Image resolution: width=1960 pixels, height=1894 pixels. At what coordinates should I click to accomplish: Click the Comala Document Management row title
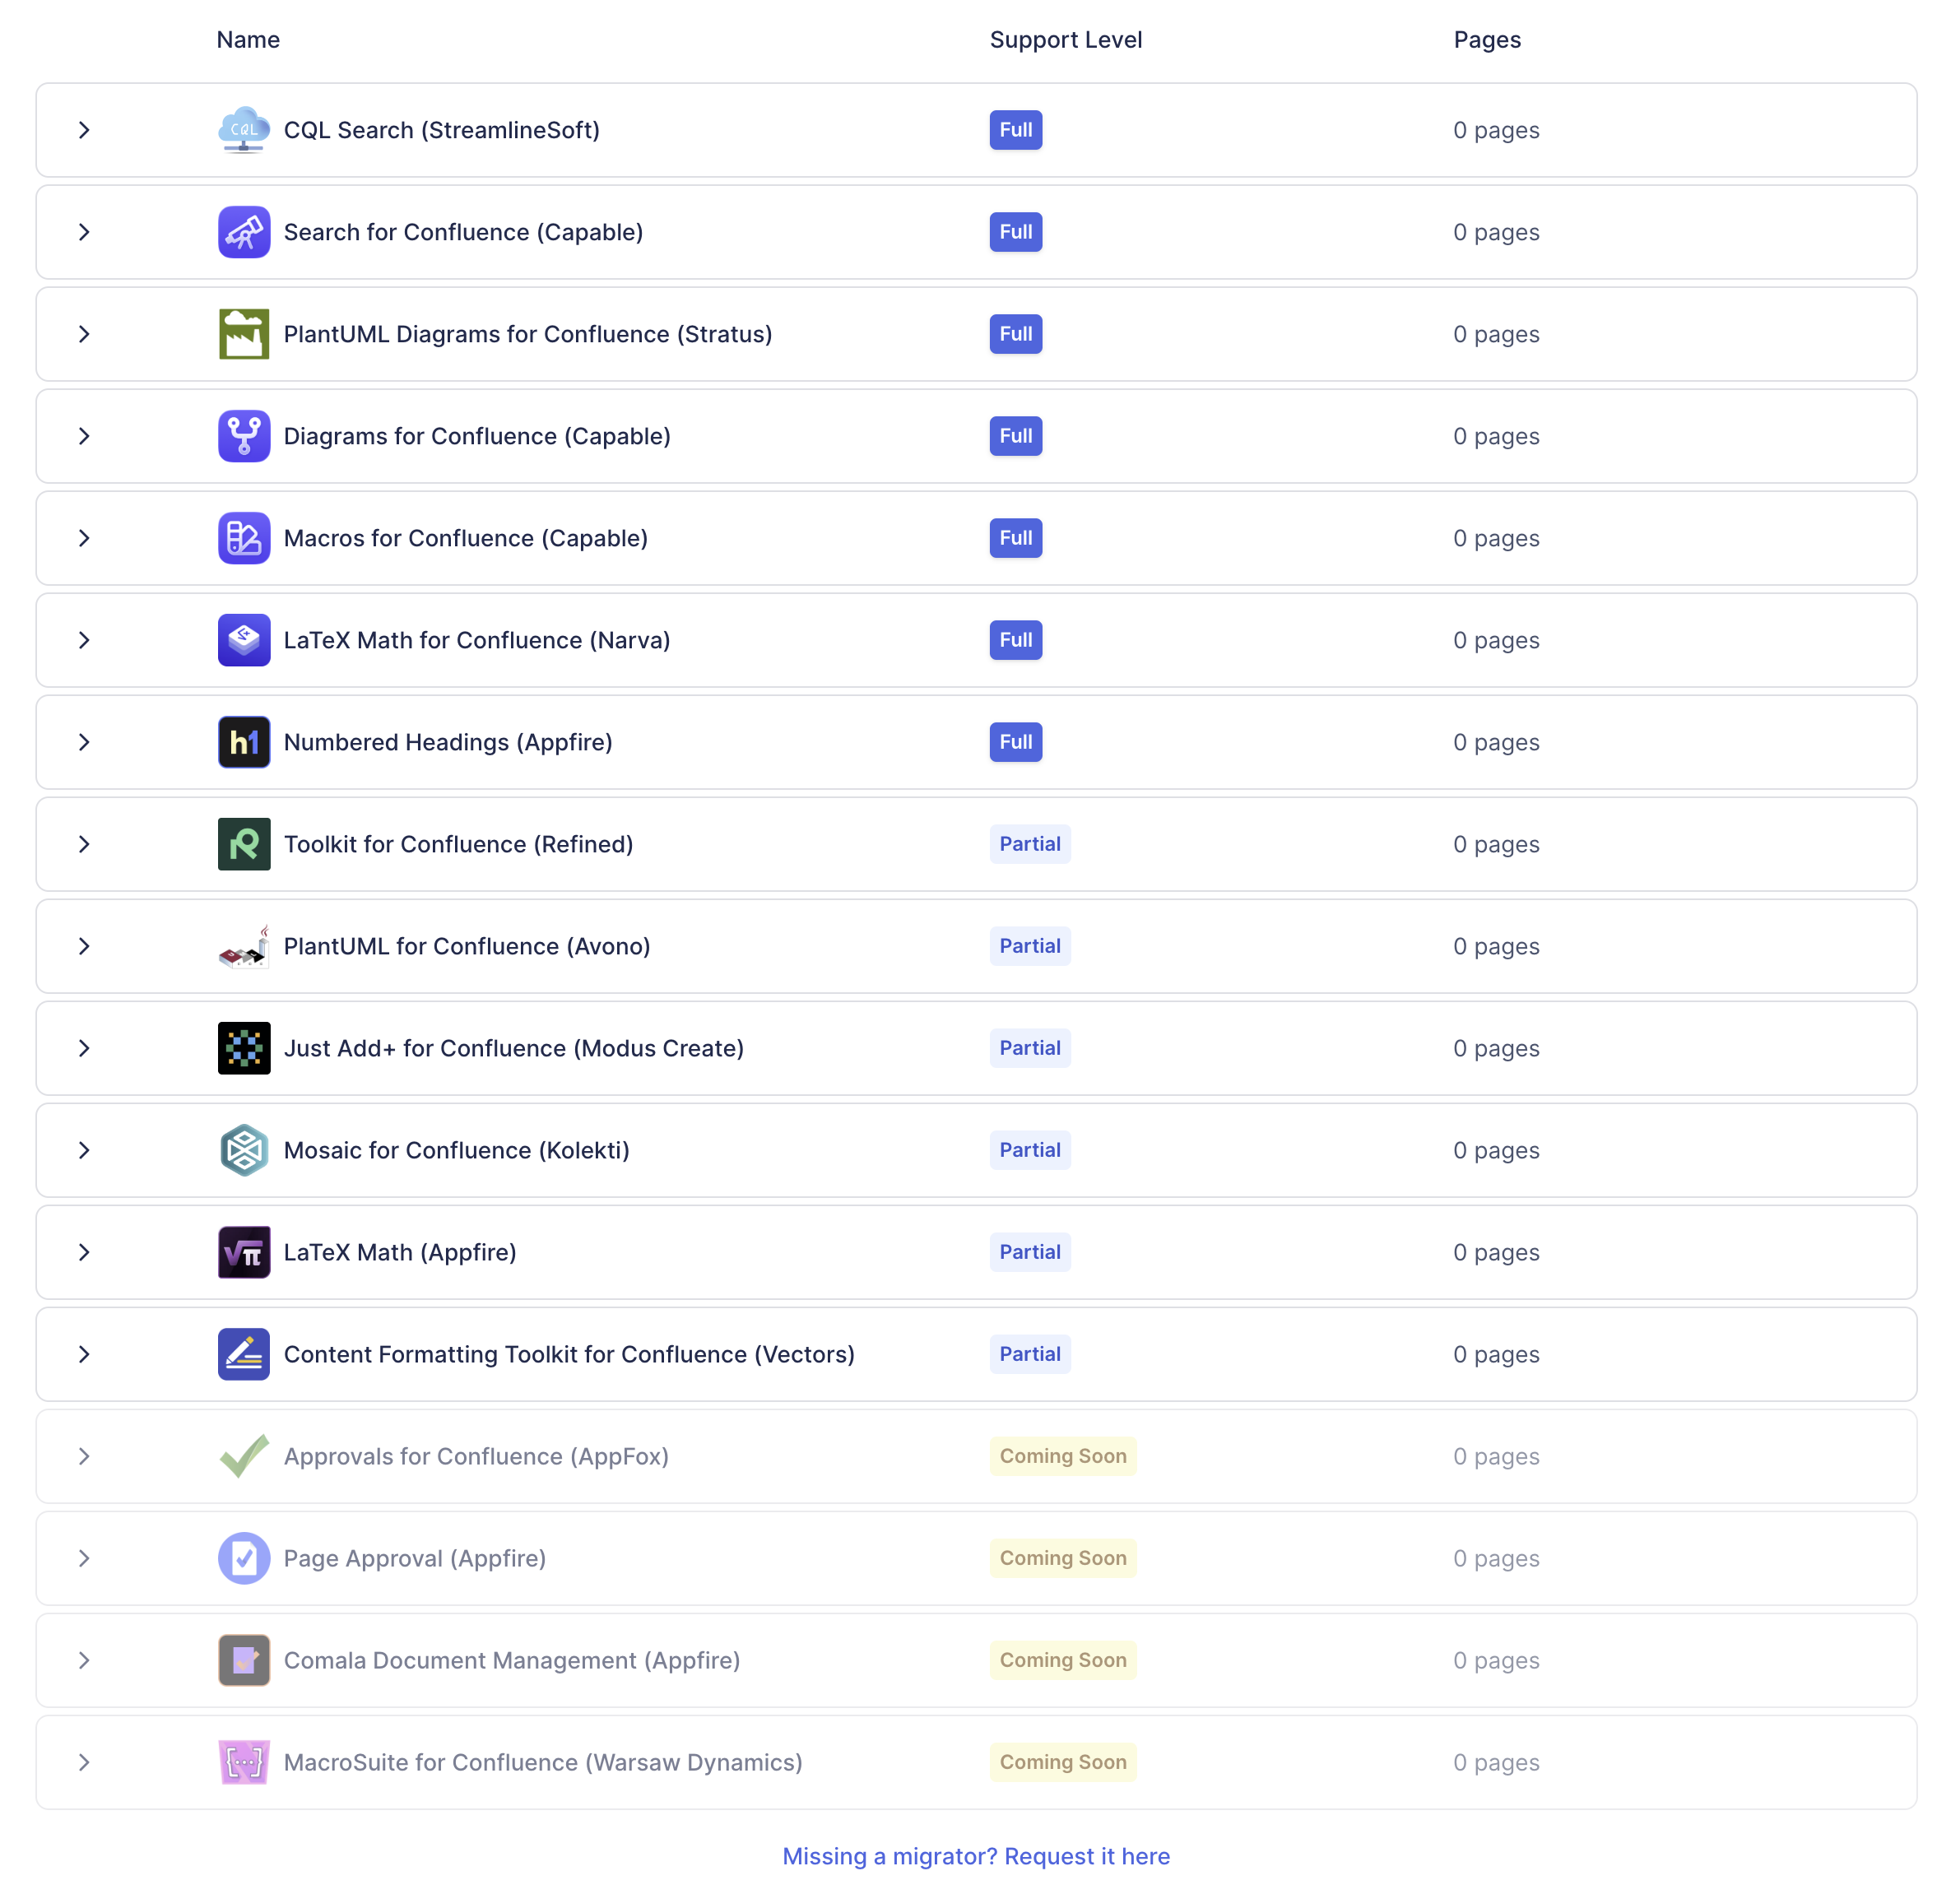(x=511, y=1660)
